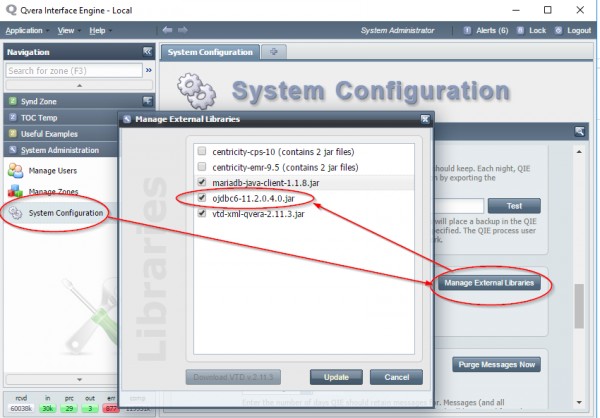Collapse the Navigation panel

pos(147,51)
